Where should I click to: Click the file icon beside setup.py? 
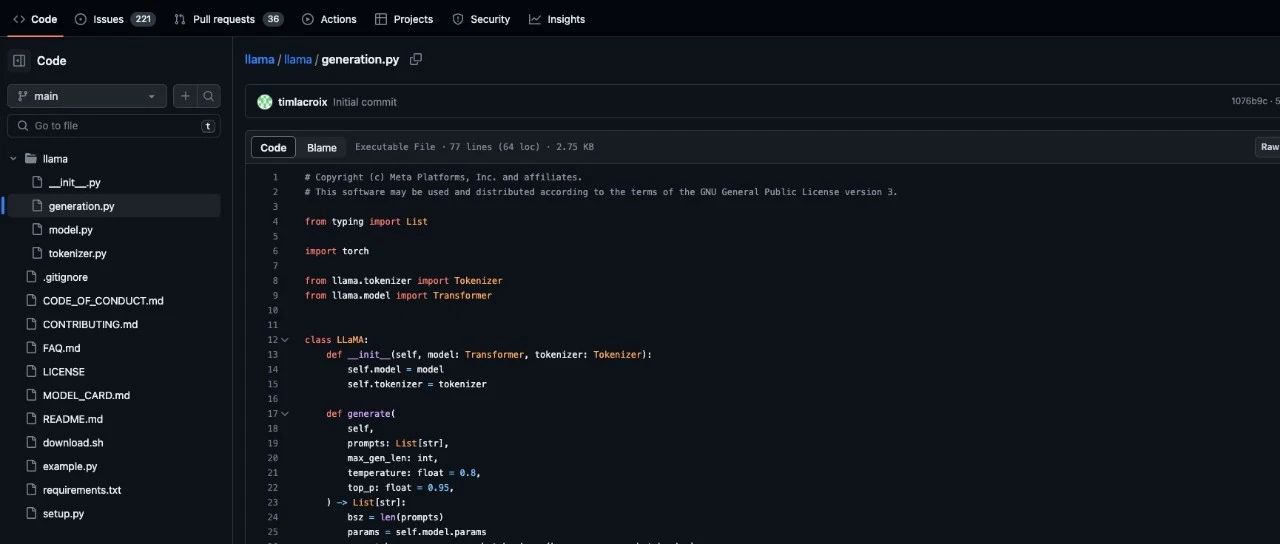click(x=31, y=514)
